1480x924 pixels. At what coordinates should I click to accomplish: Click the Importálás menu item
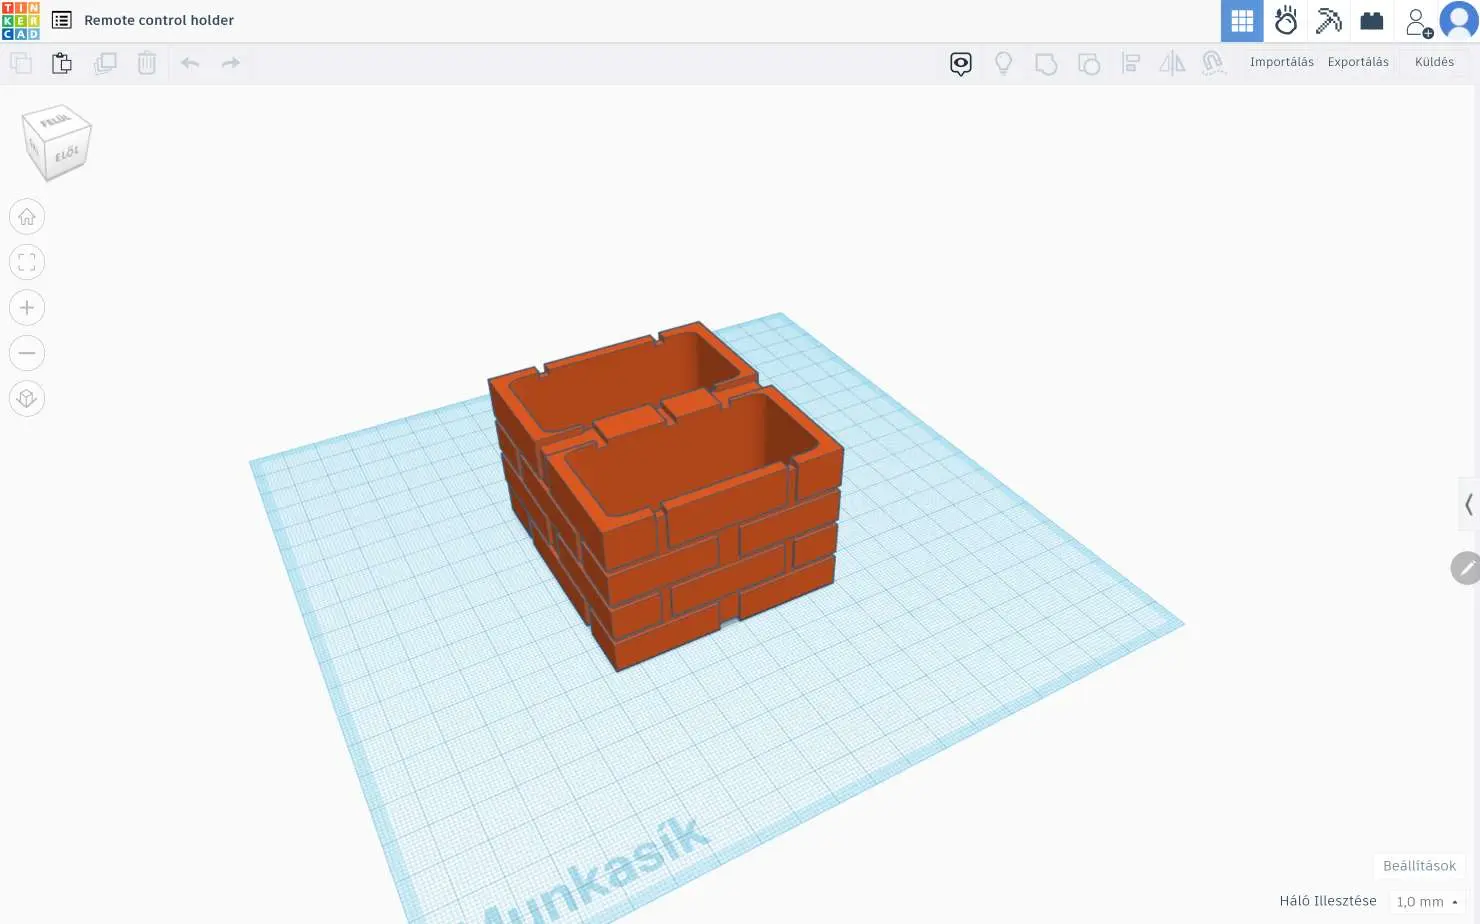point(1281,61)
